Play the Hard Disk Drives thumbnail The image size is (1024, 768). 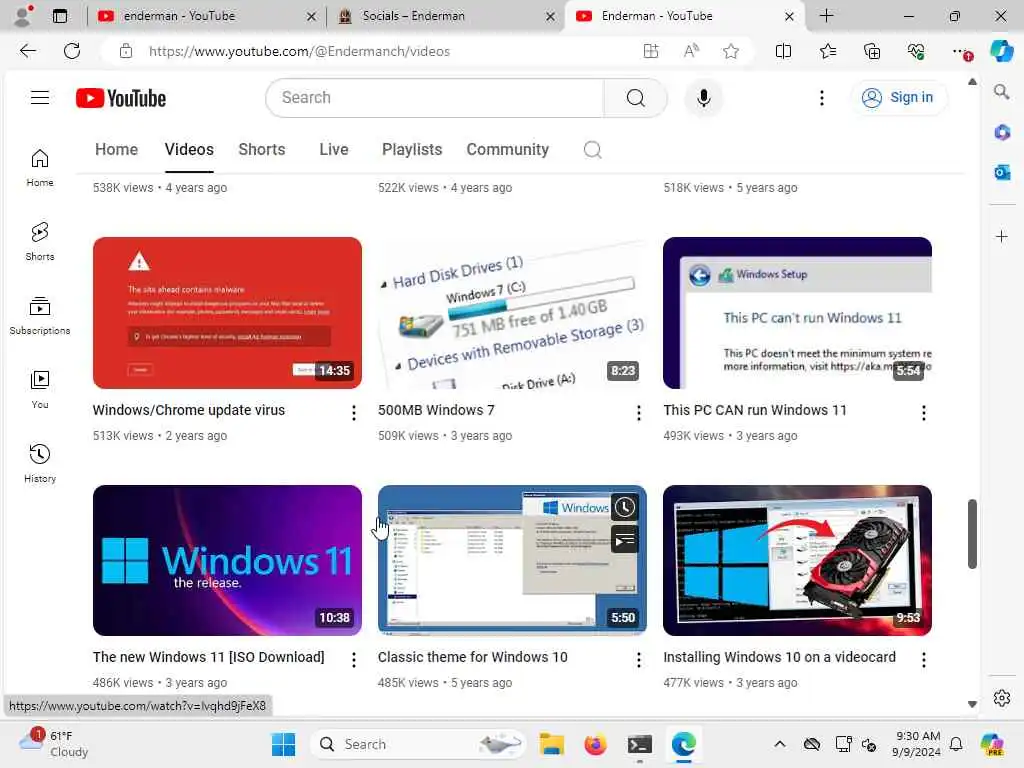point(512,313)
